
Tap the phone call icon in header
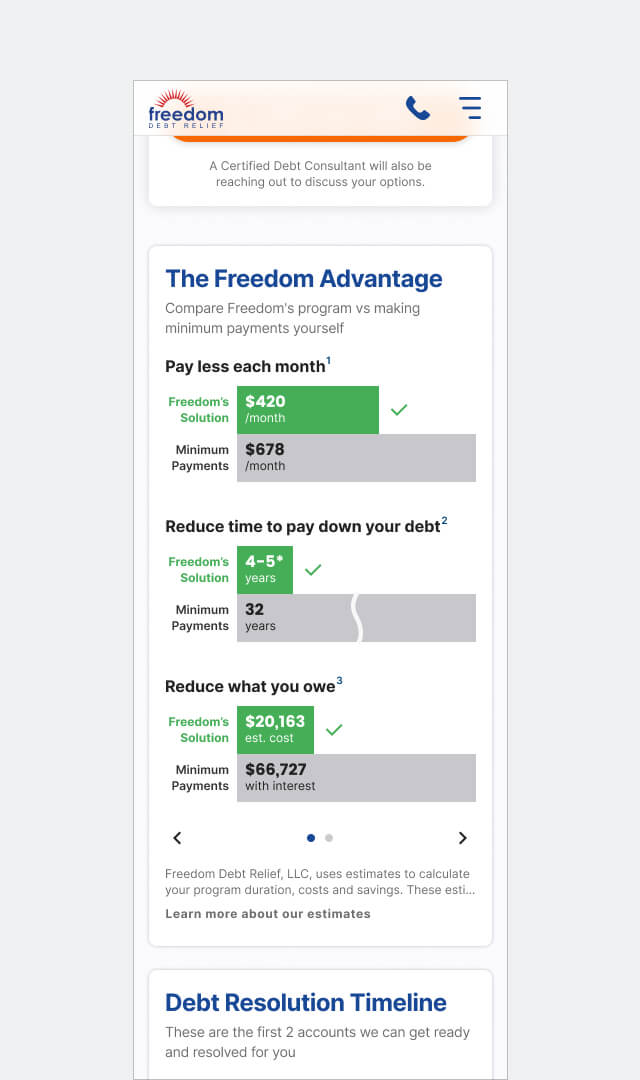point(417,108)
